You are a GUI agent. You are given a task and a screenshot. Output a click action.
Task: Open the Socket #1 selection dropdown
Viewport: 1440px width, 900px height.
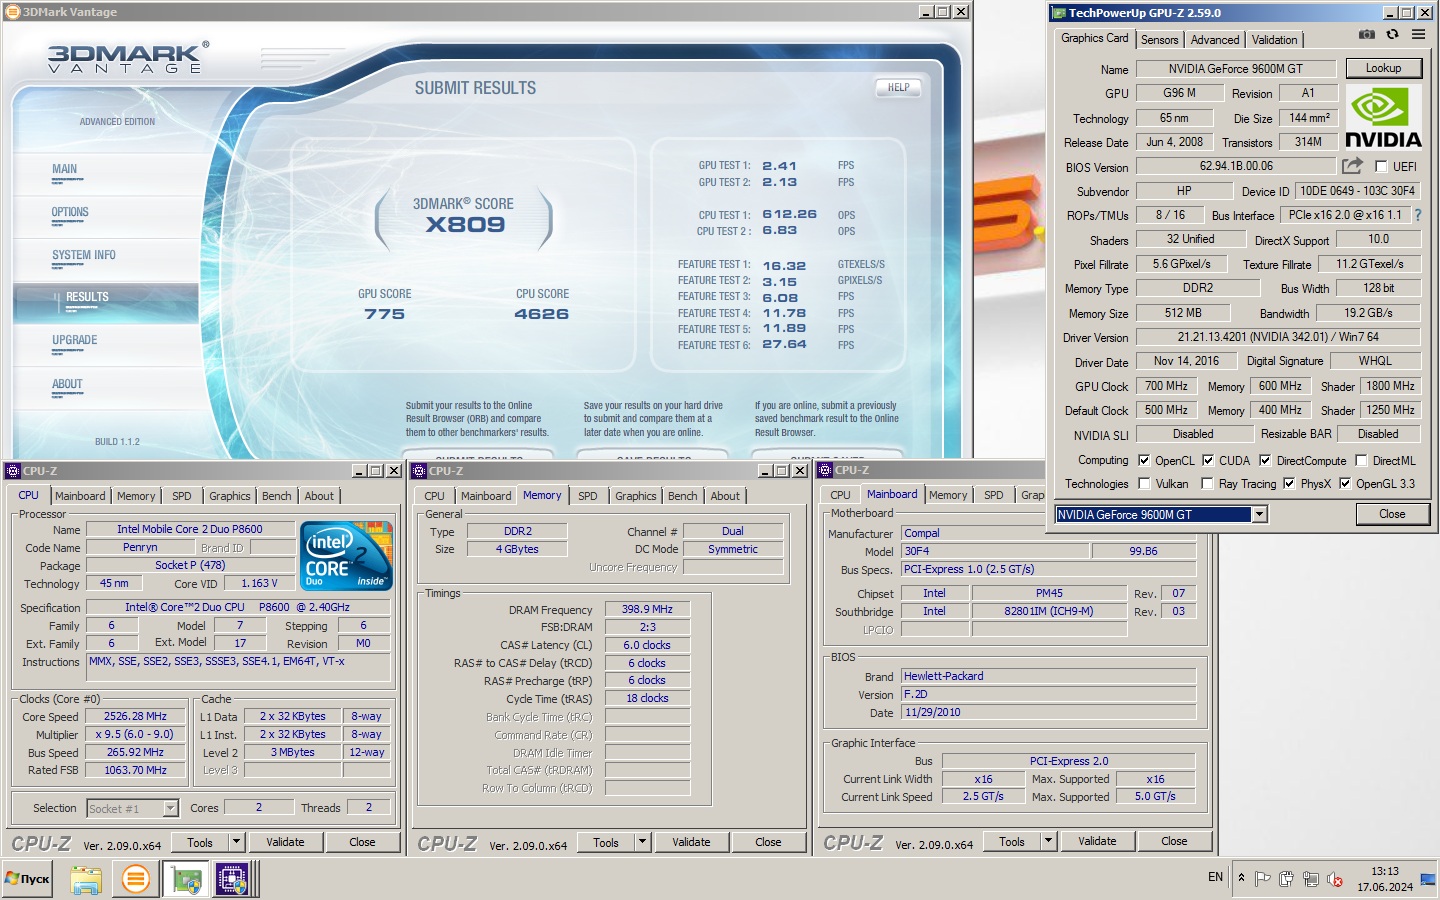[x=170, y=808]
